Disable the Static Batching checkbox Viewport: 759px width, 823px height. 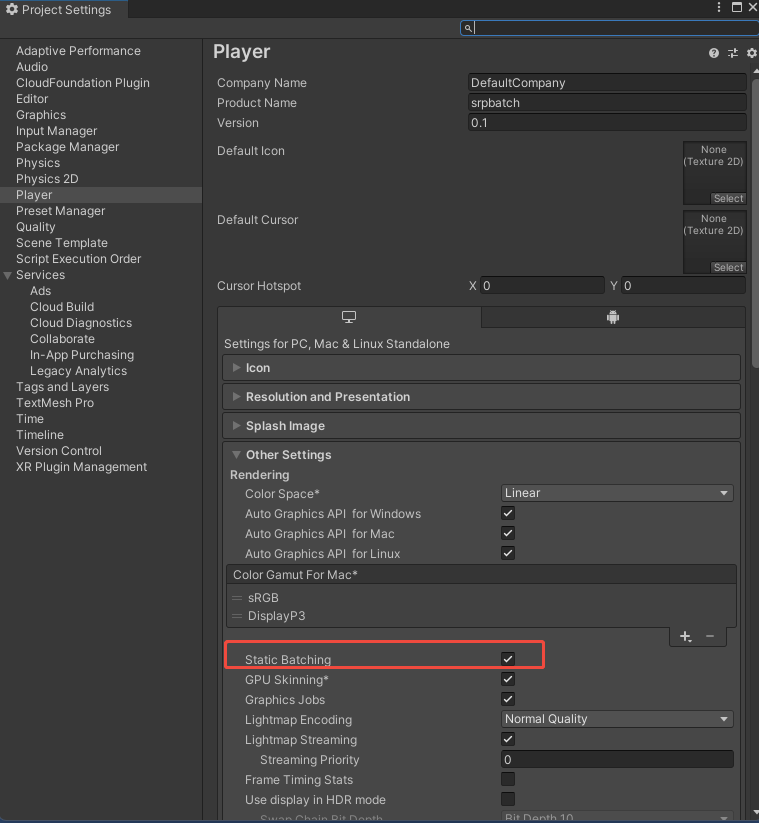click(x=508, y=659)
